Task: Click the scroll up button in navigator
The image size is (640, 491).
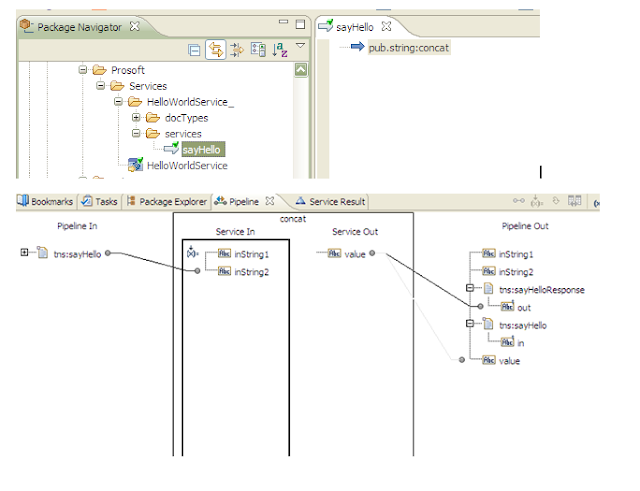Action: [301, 70]
